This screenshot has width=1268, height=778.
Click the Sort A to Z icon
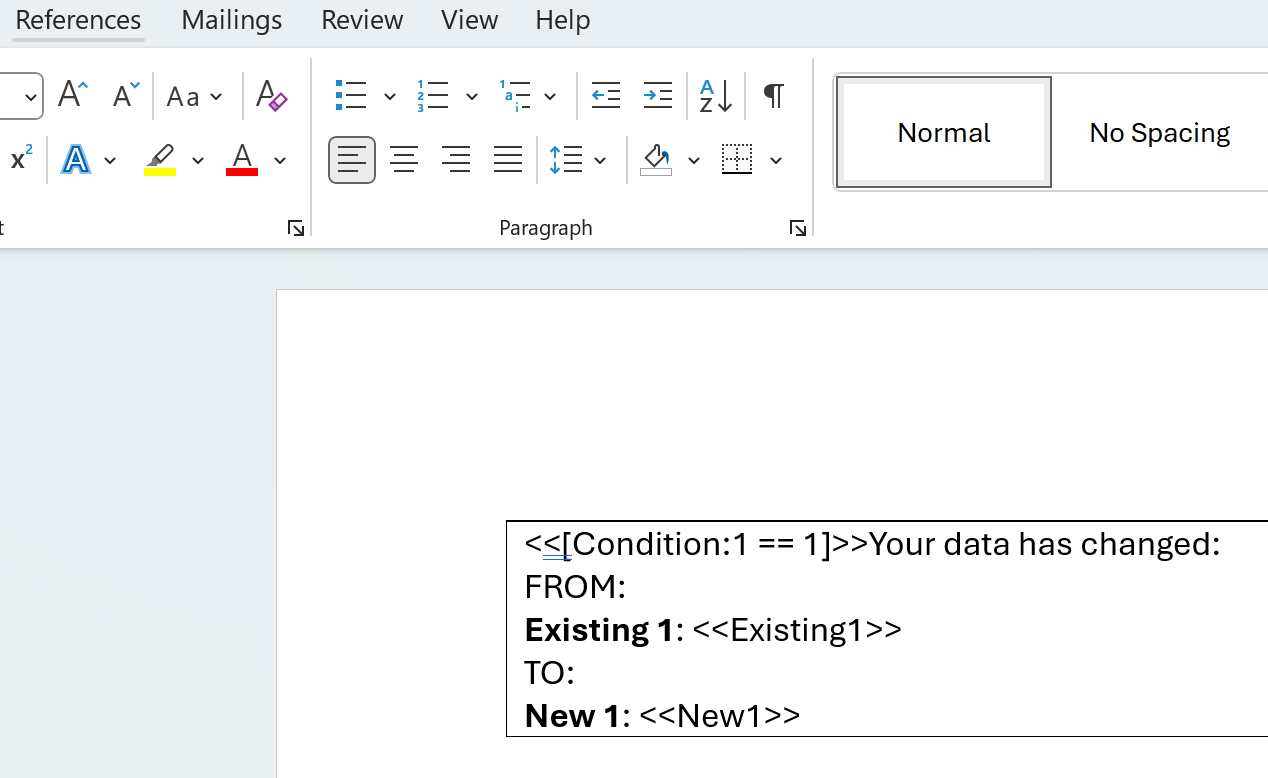point(716,96)
